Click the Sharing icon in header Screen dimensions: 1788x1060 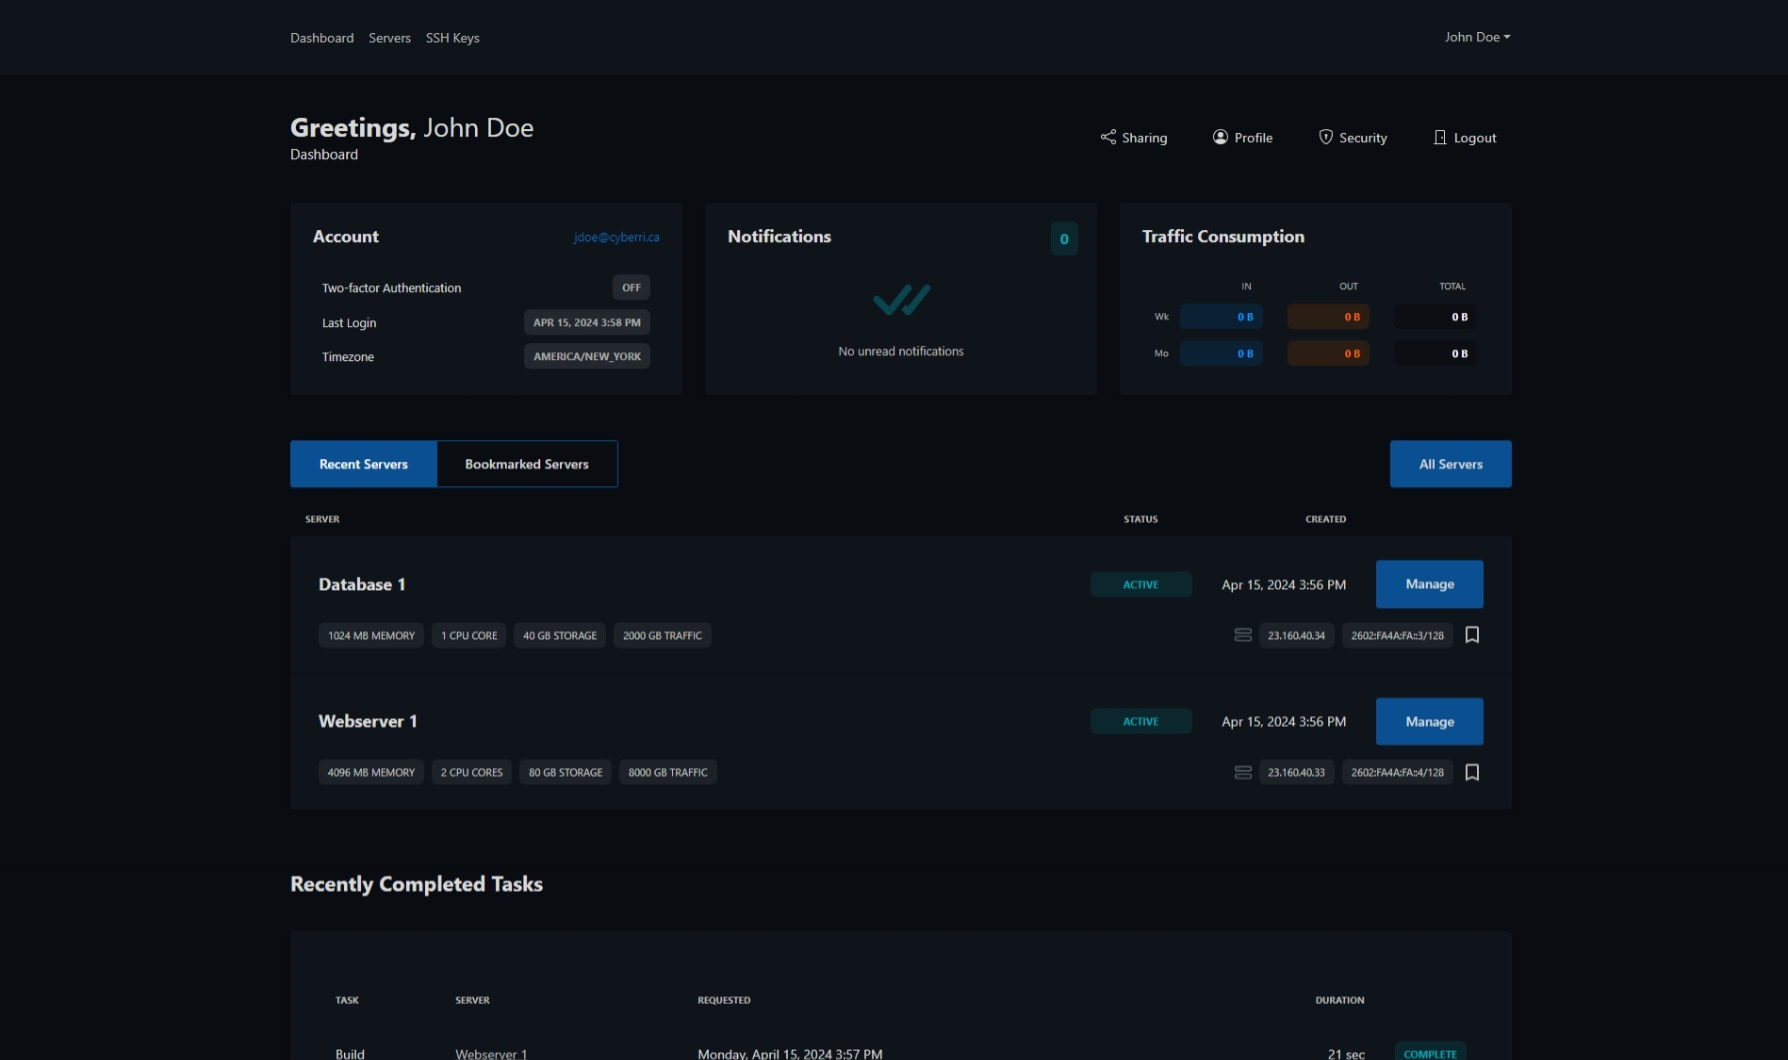[1108, 137]
